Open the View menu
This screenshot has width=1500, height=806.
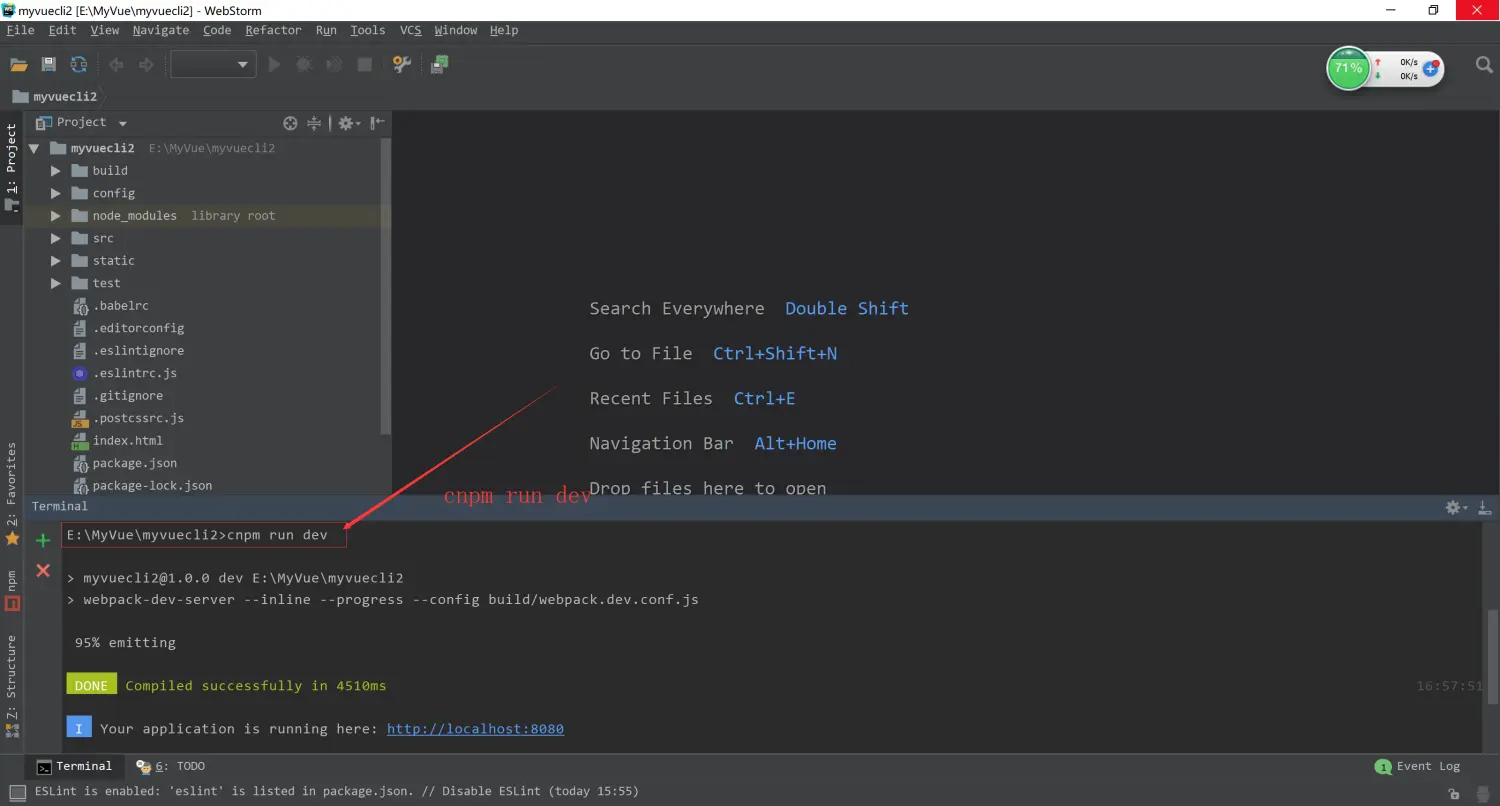(104, 30)
